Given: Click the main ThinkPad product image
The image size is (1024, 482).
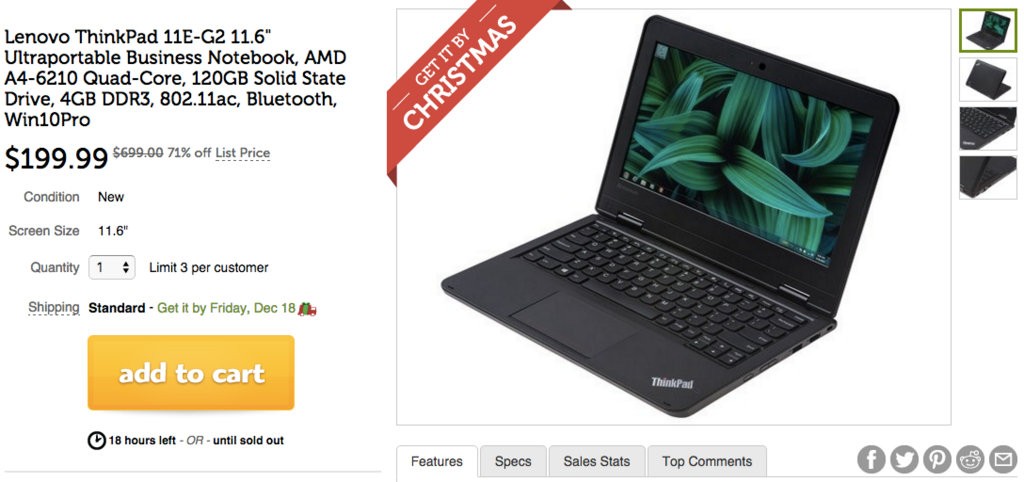Looking at the screenshot, I should pos(673,217).
